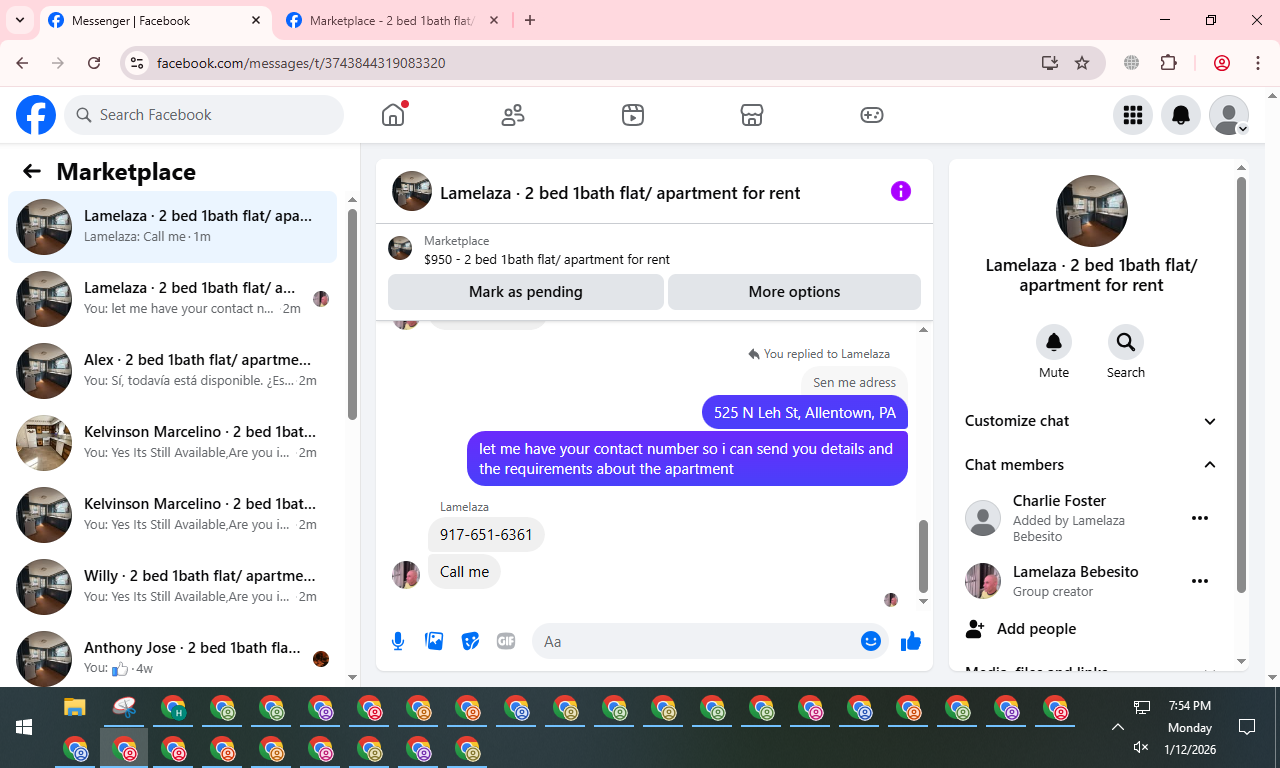Open account profile avatar menu

pos(1229,115)
